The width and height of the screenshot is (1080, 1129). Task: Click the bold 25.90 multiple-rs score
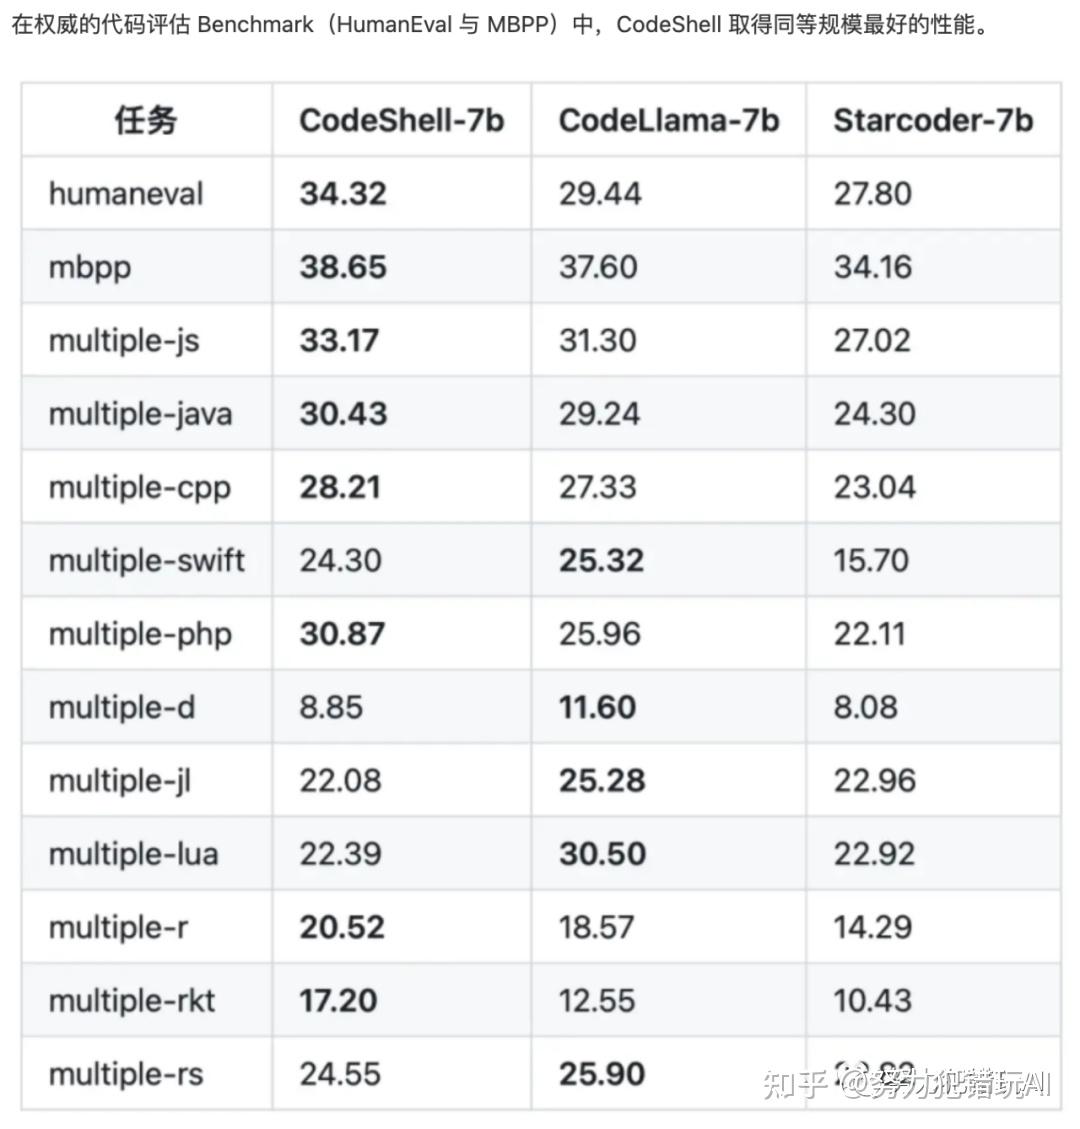[x=602, y=1074]
